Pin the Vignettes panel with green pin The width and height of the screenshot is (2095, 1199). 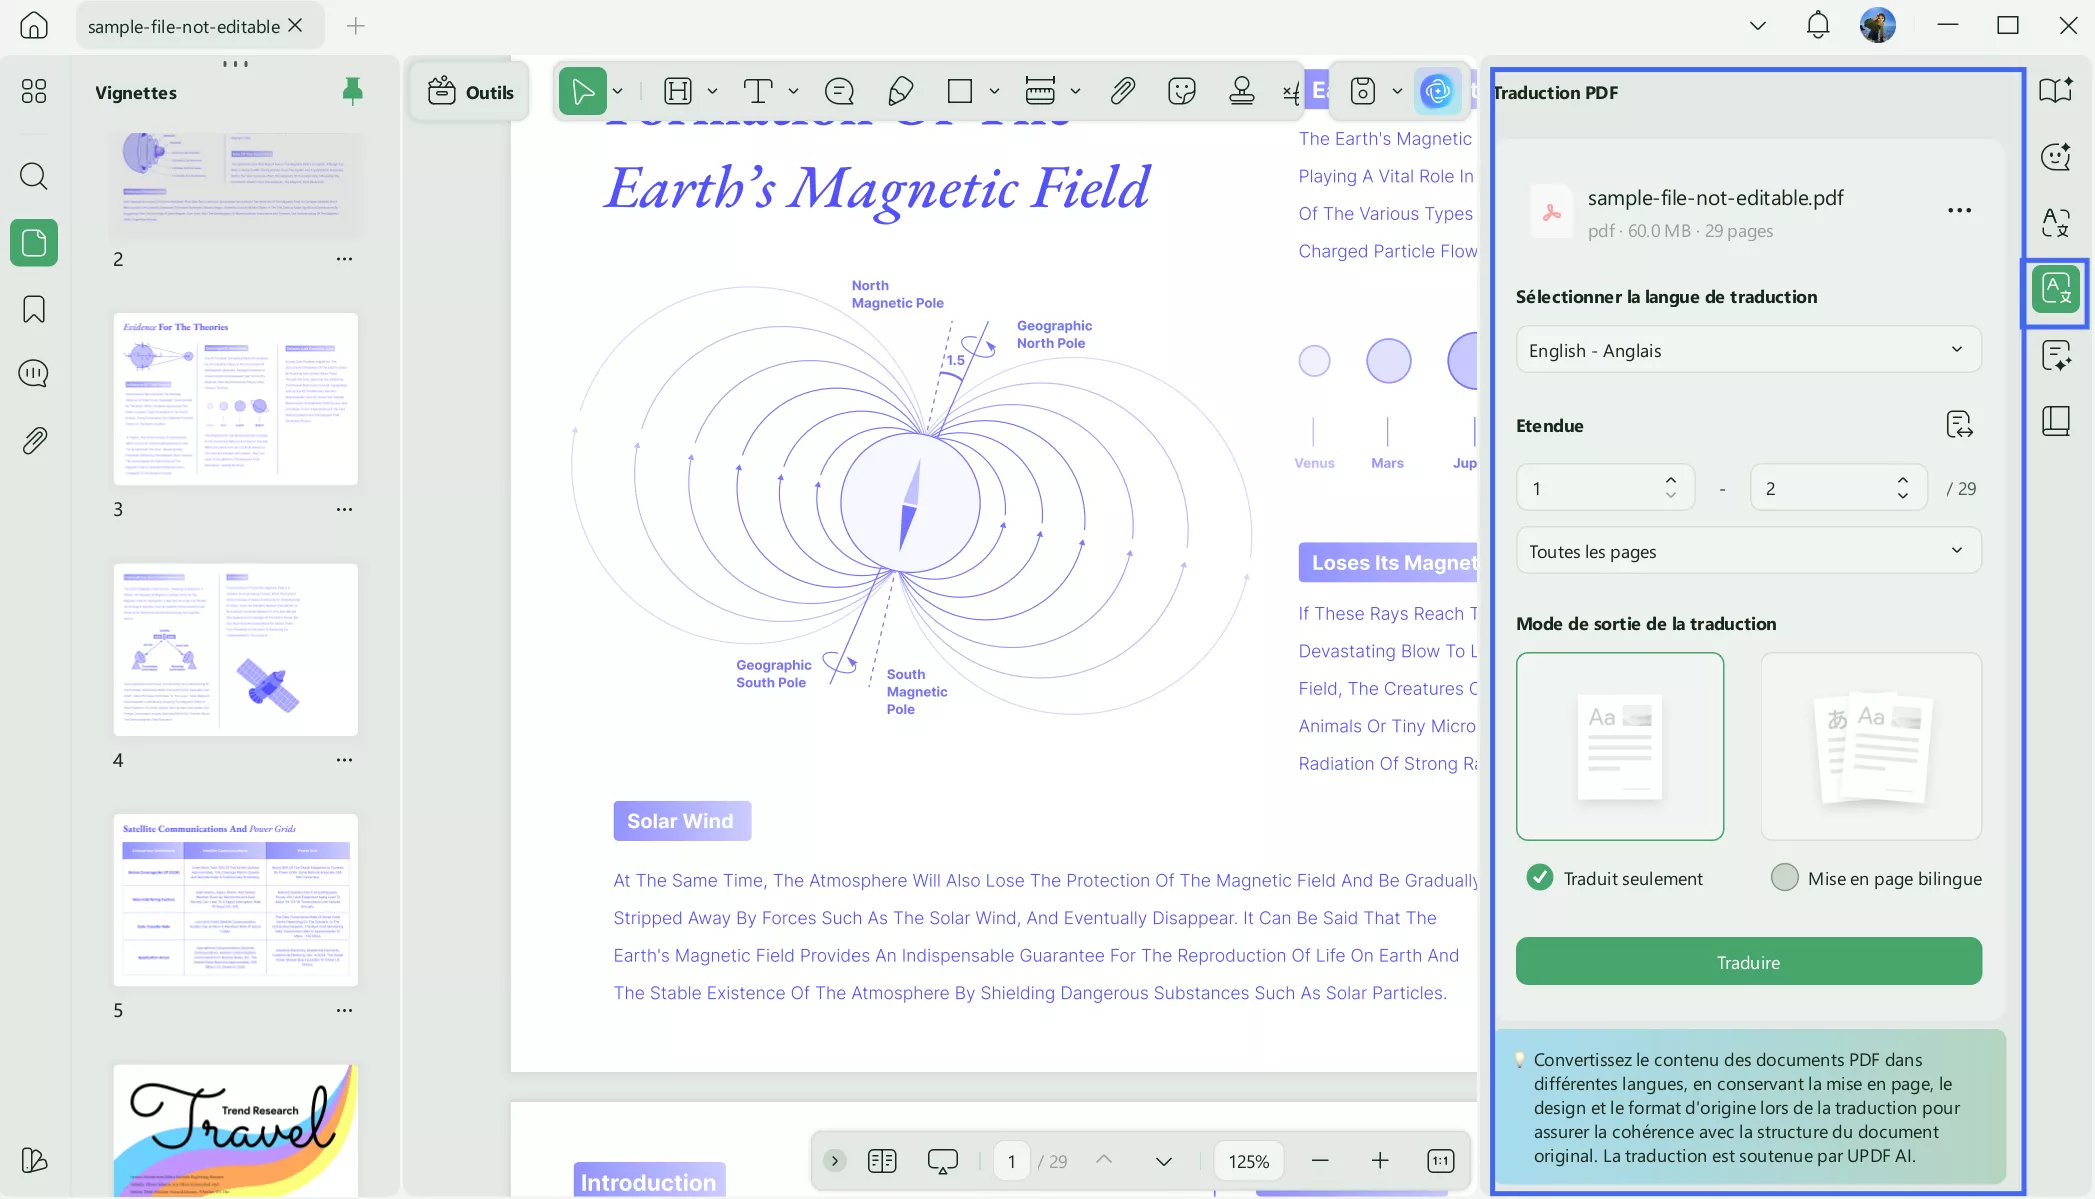click(352, 91)
